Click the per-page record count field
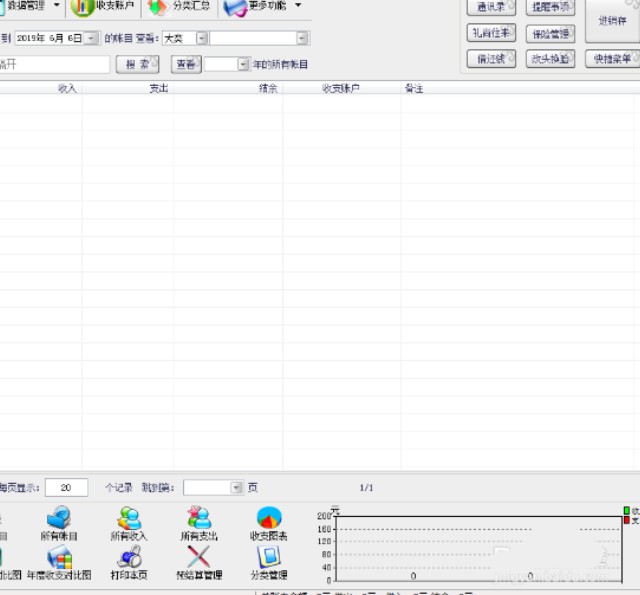The height and width of the screenshot is (595, 640). pyautogui.click(x=66, y=487)
